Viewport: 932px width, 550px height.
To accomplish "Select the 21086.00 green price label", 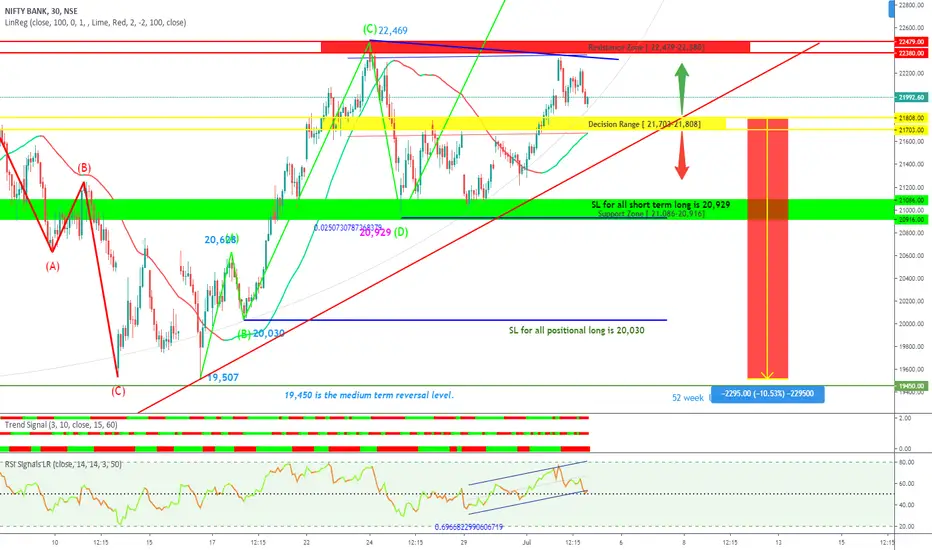I will click(911, 201).
